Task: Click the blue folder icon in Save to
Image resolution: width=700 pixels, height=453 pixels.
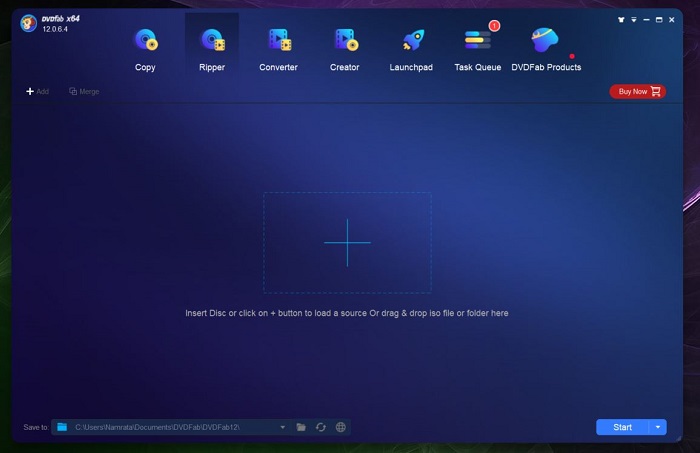Action: [62, 427]
